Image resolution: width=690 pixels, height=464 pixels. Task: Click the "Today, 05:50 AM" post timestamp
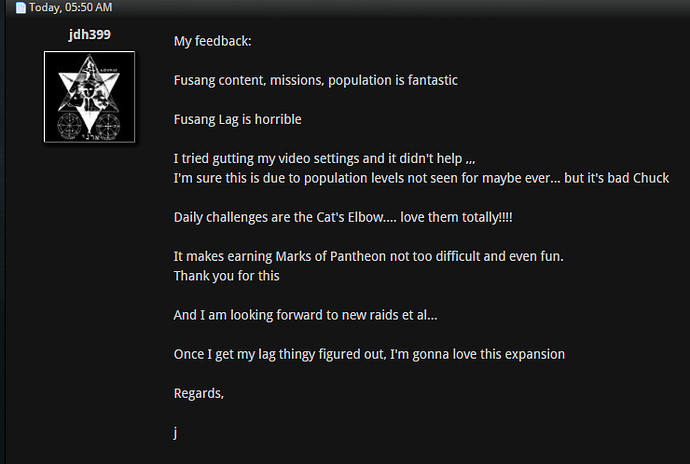(x=70, y=7)
